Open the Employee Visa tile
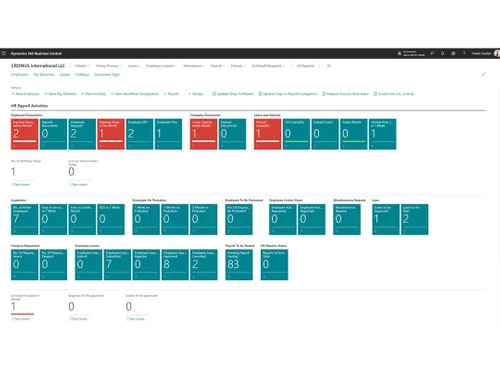This screenshot has height=375, width=500. tap(168, 134)
